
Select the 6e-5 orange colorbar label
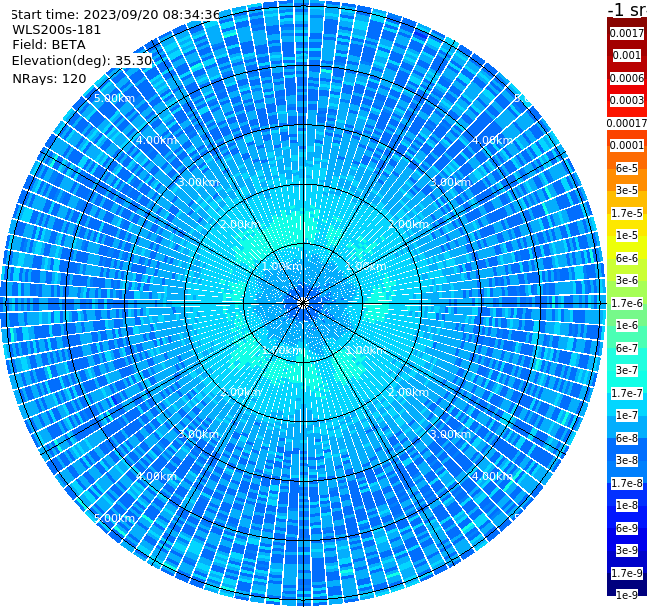(627, 168)
